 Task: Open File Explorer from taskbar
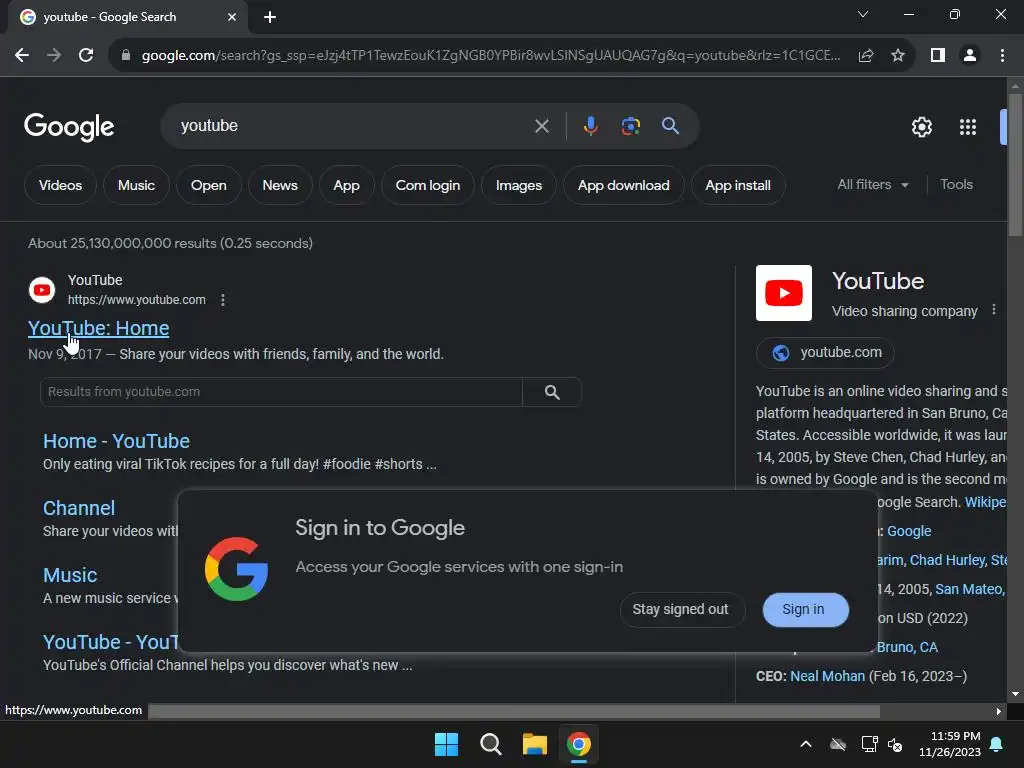point(534,744)
